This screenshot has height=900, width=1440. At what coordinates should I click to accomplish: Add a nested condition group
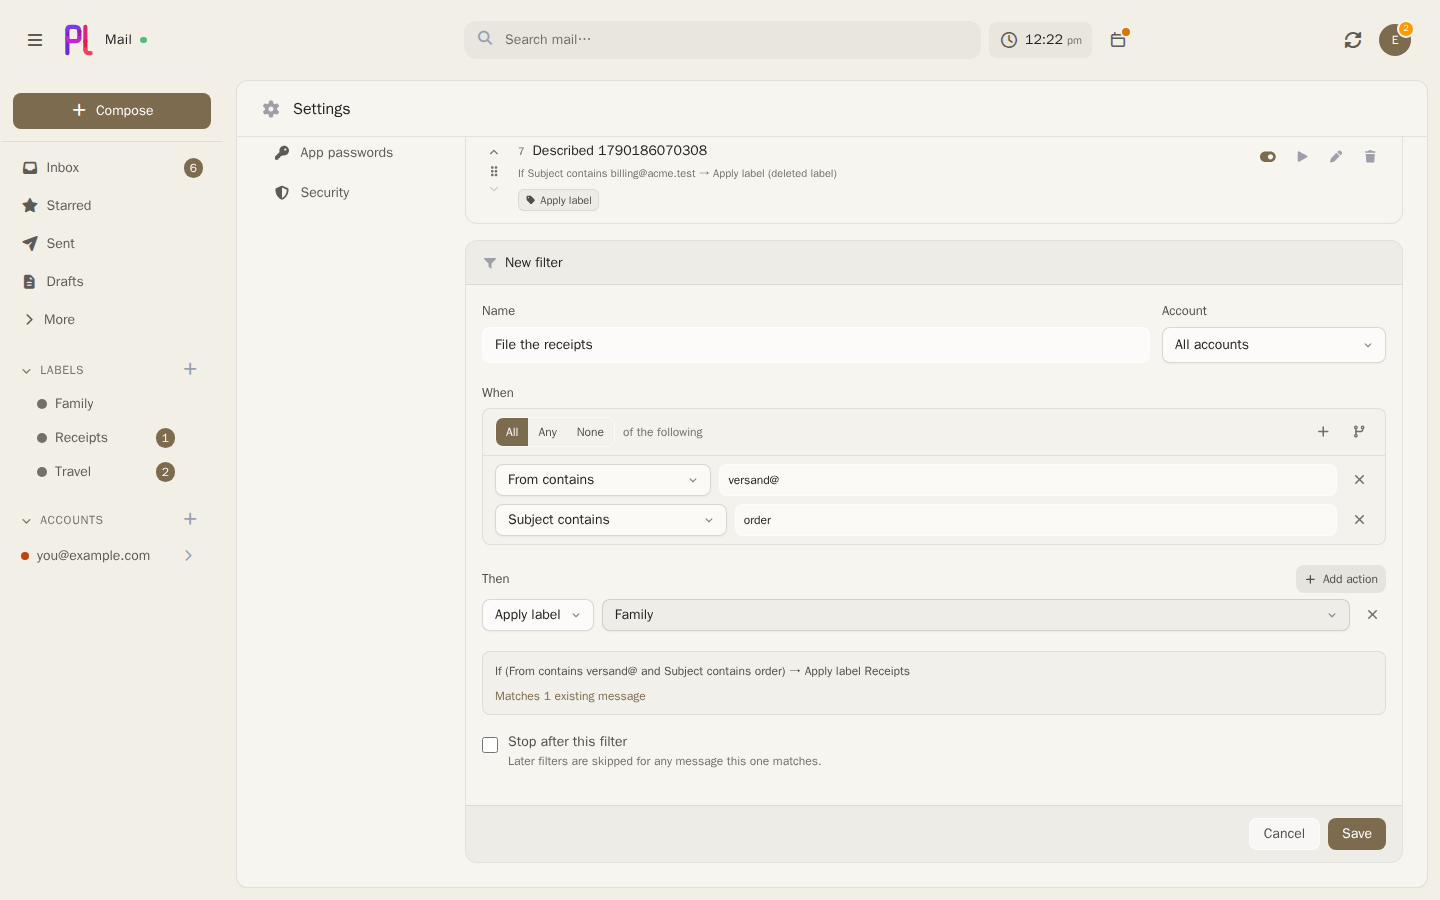(x=1359, y=432)
